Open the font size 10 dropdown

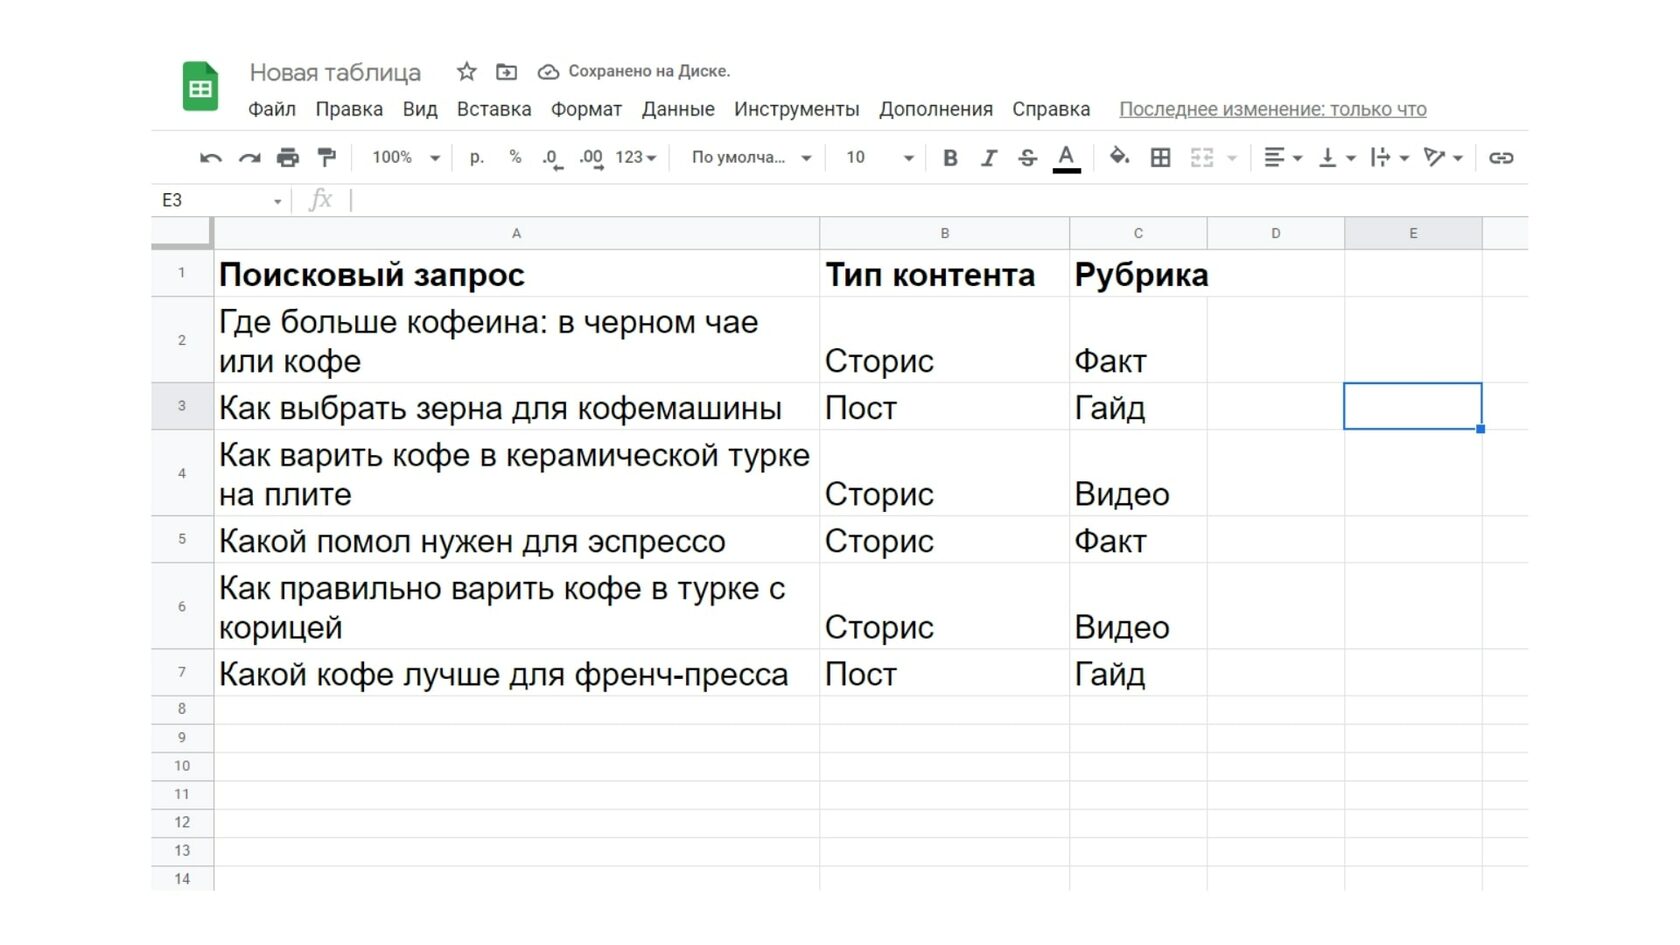(x=880, y=158)
